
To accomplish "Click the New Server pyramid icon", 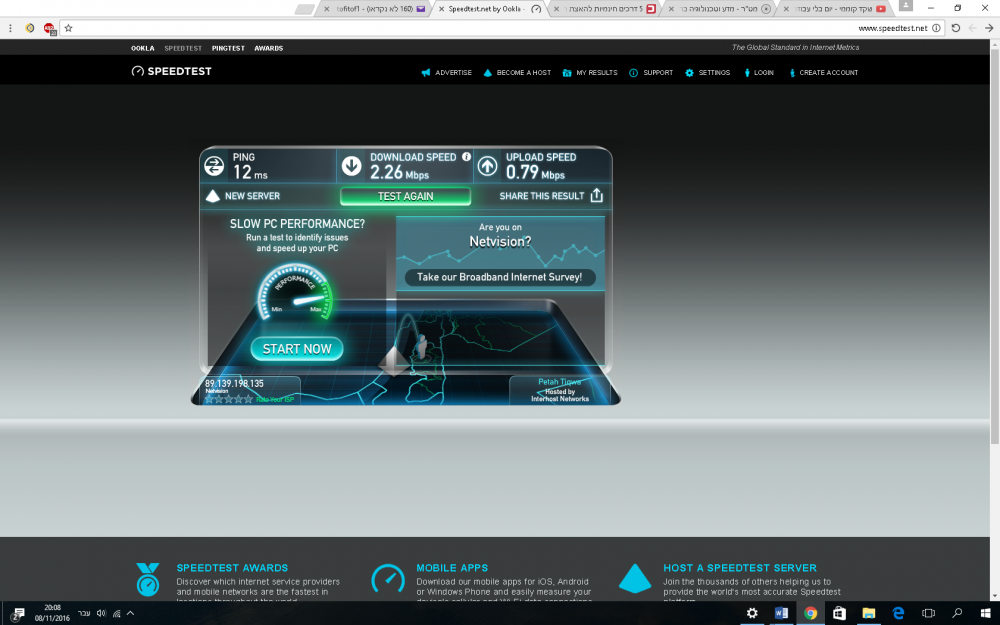I will click(x=212, y=196).
